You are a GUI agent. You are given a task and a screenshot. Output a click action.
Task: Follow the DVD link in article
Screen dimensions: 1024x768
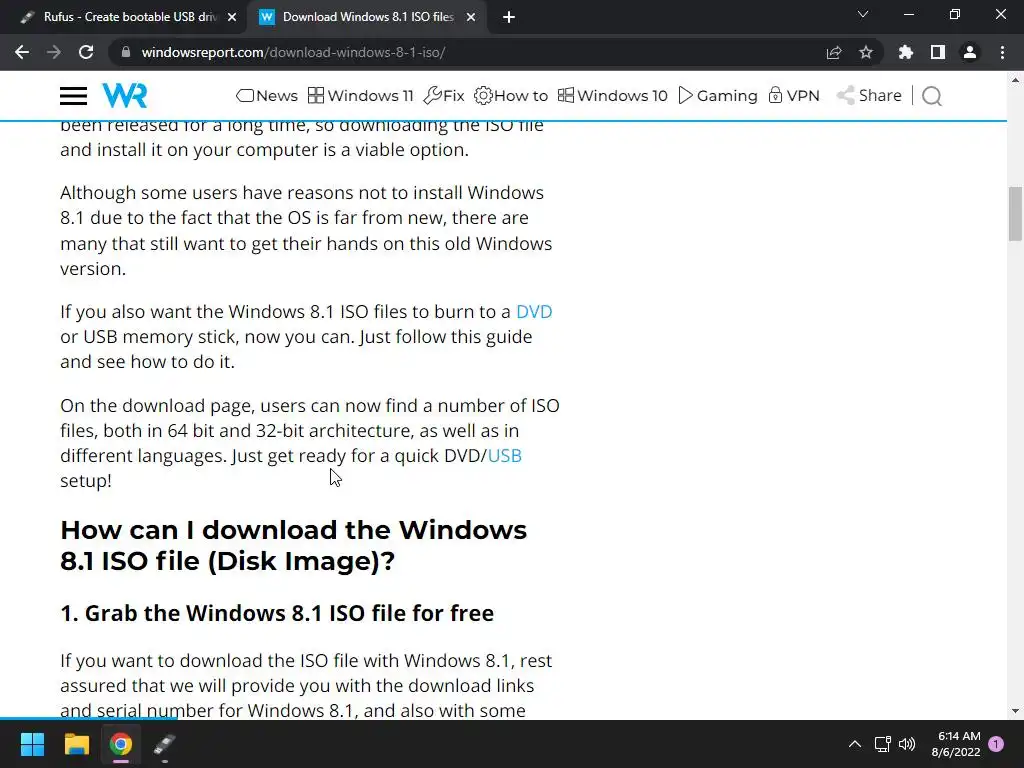534,312
